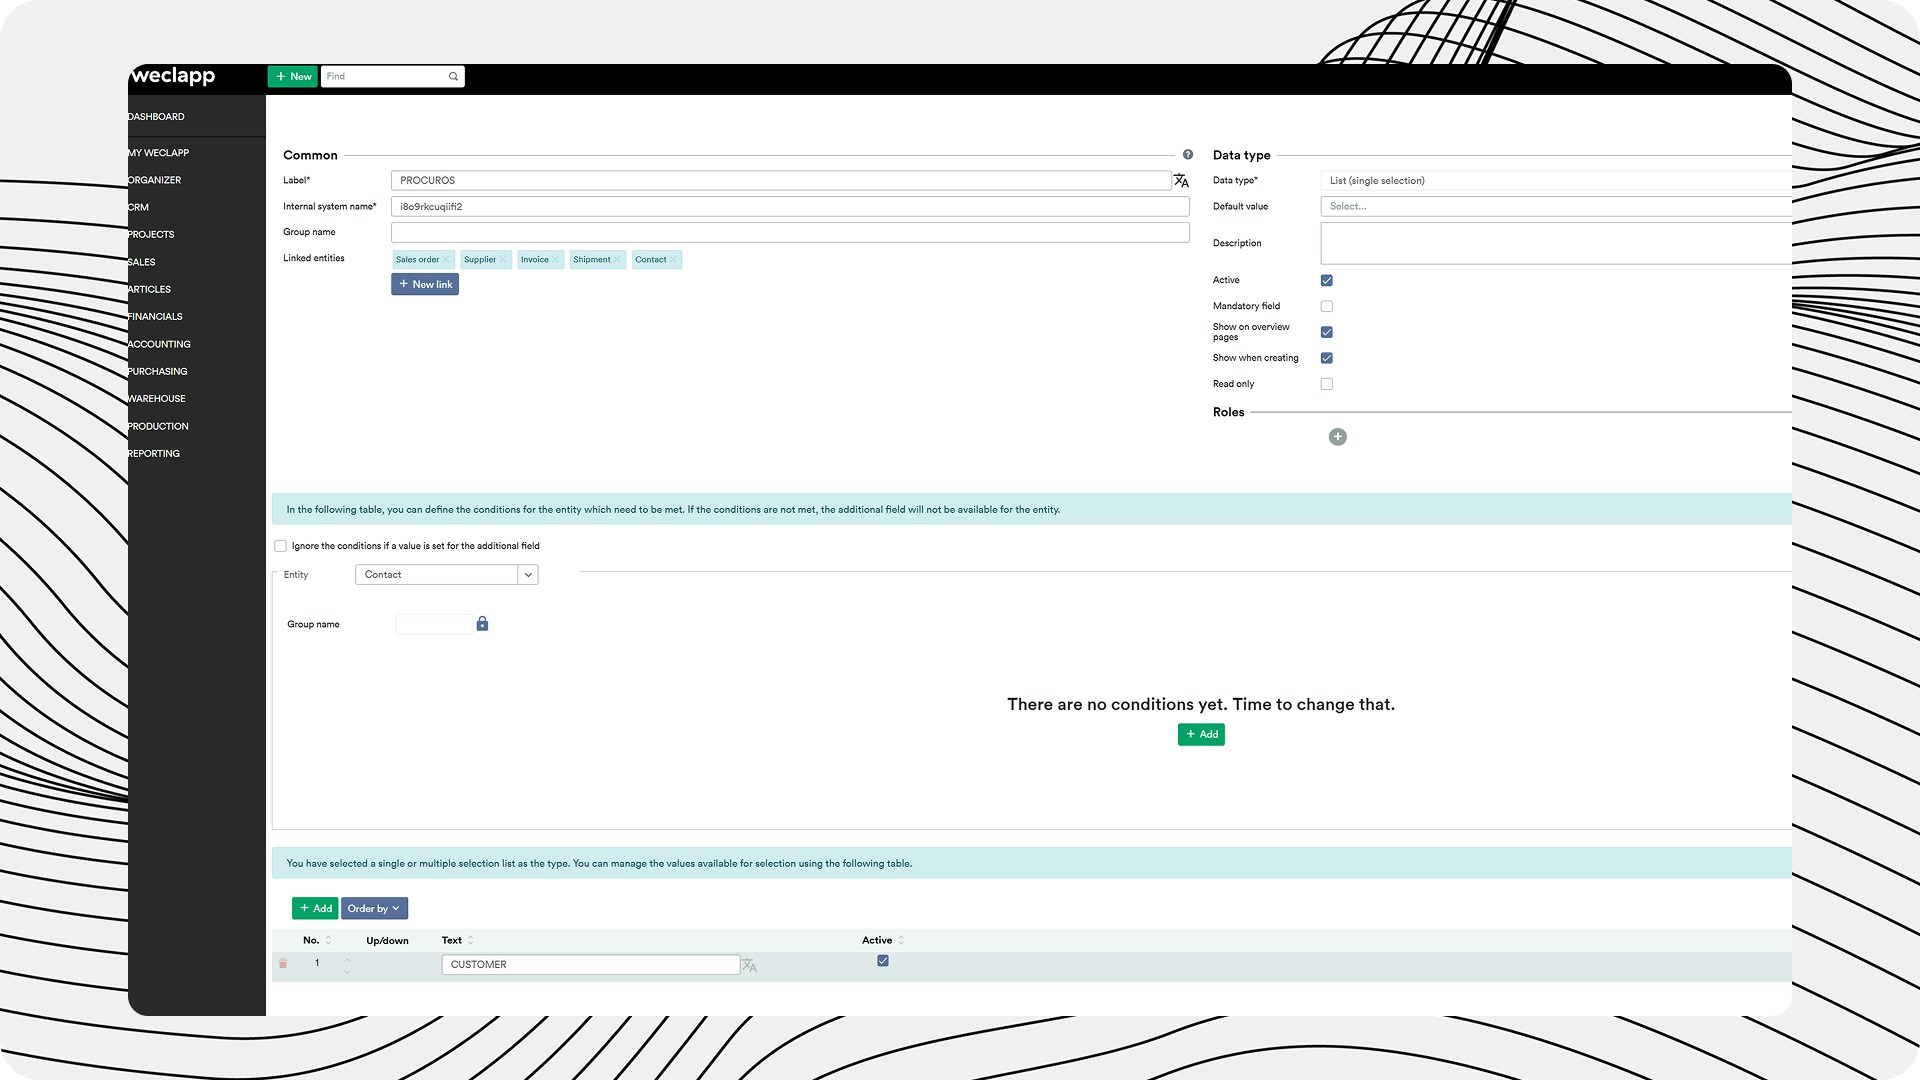This screenshot has height=1080, width=1920.
Task: Check 'Ignore the conditions' checkbox
Action: click(x=280, y=546)
